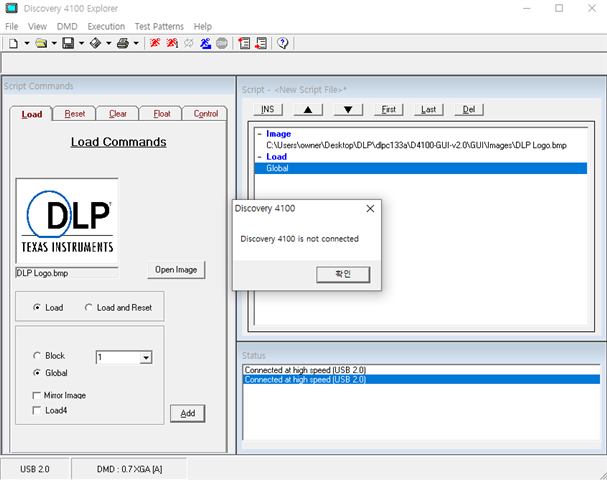Click the Discovery 4100 Explorer title bar icon
607x480 pixels.
click(11, 8)
